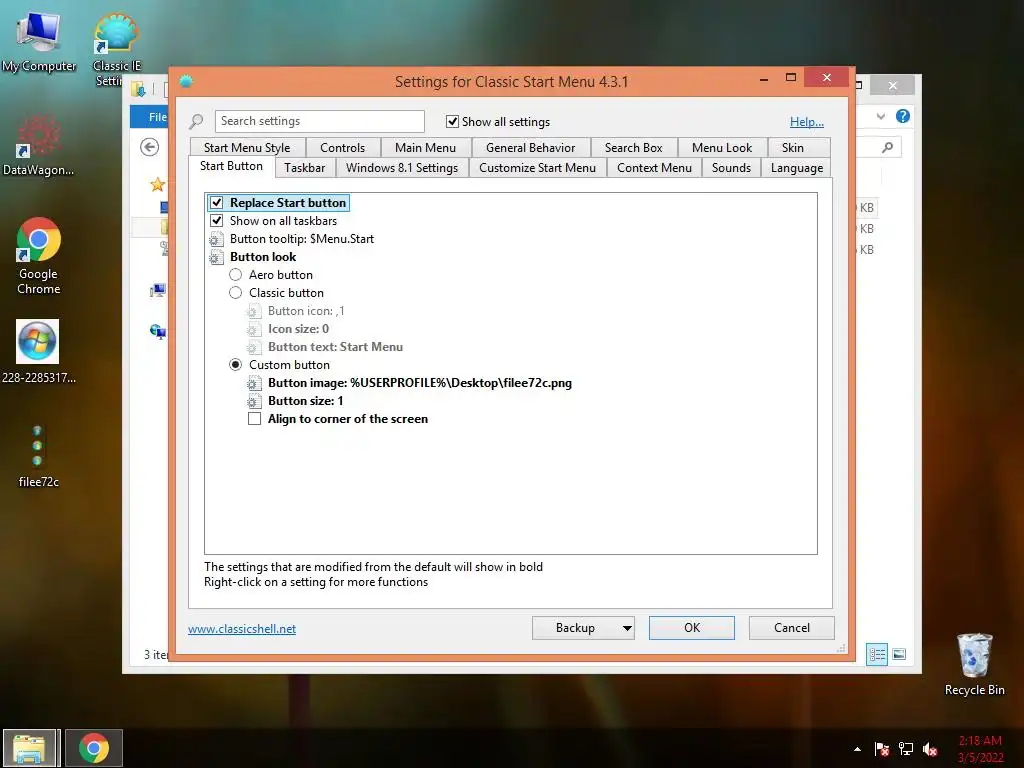Toggle Show all settings checkbox

click(452, 121)
